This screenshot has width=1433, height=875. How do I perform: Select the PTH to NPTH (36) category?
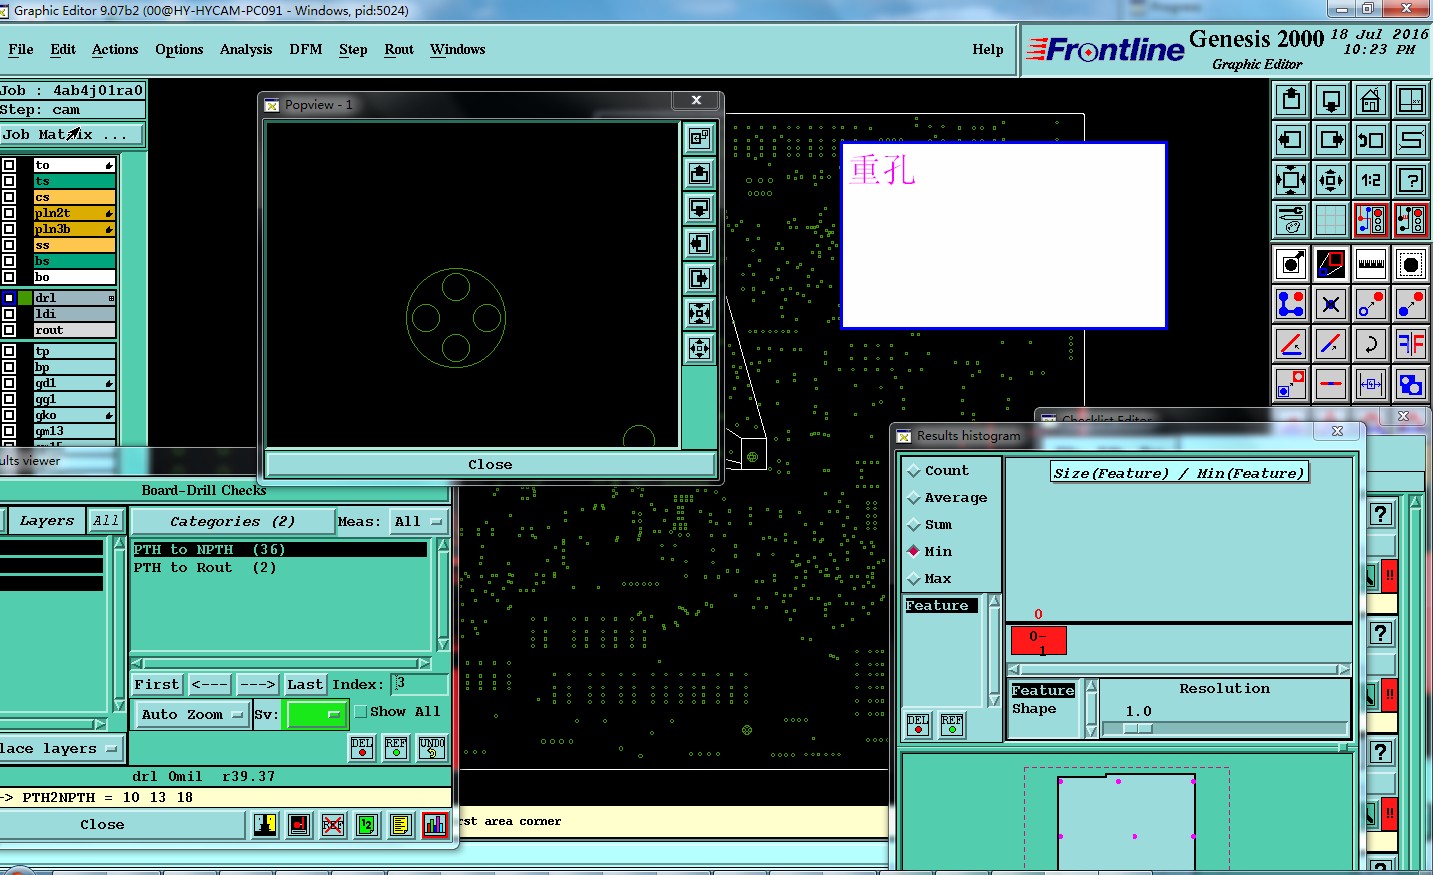pyautogui.click(x=280, y=549)
